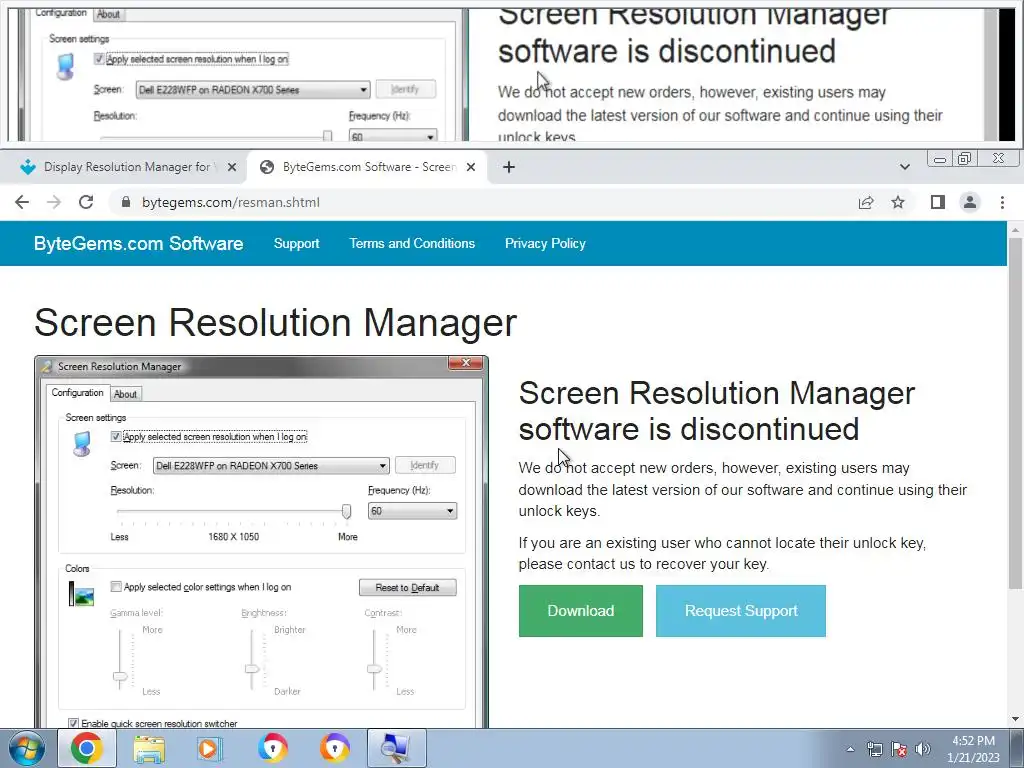Go back to the previous page
This screenshot has height=768, width=1024.
[x=22, y=202]
